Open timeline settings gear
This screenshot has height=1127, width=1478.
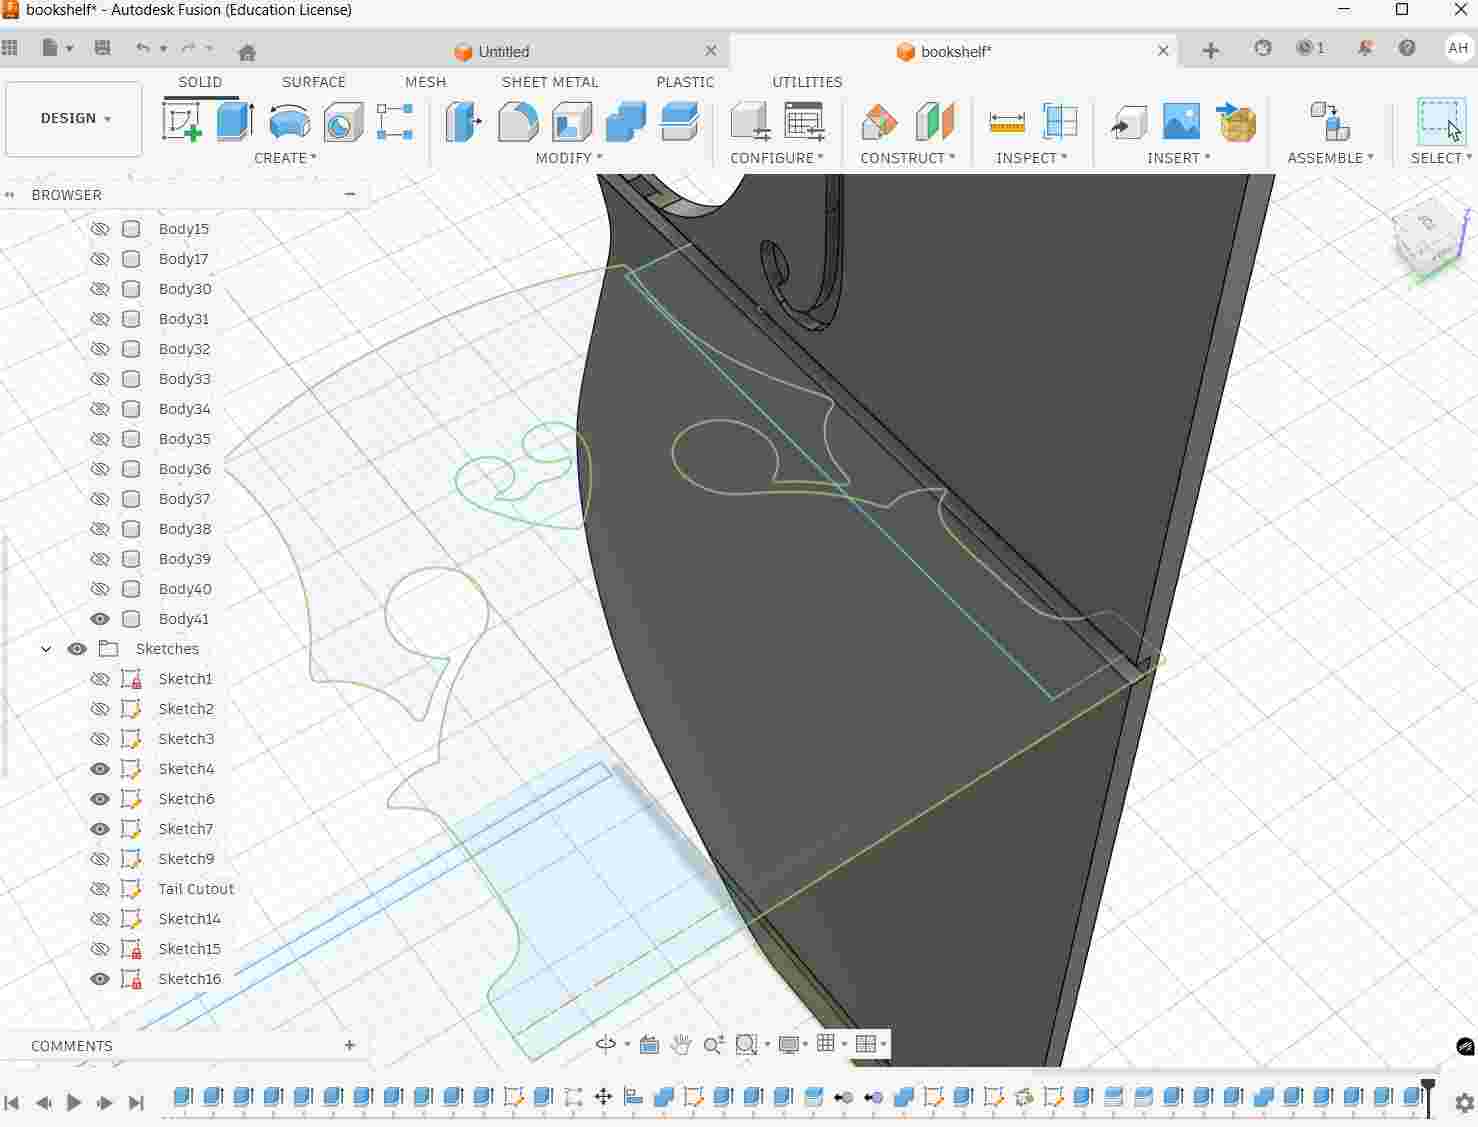(1464, 1103)
